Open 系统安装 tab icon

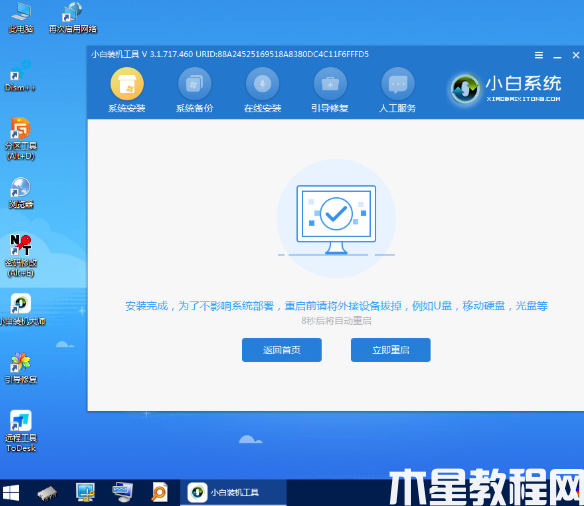(127, 85)
